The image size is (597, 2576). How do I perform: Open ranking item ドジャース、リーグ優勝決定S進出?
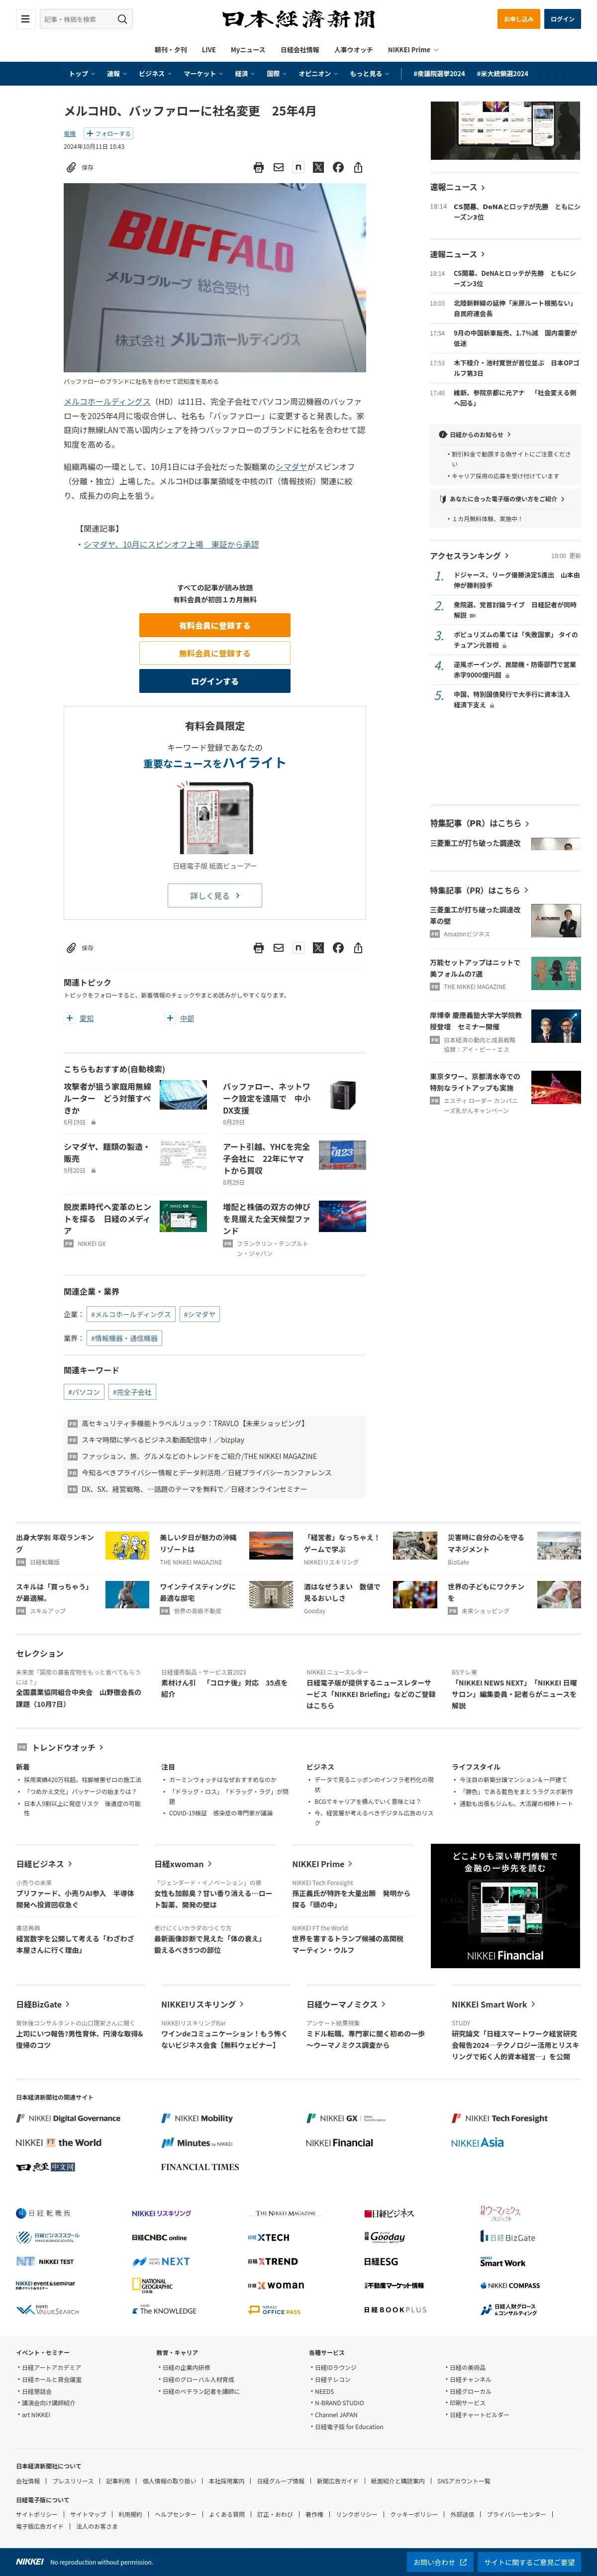(x=516, y=580)
